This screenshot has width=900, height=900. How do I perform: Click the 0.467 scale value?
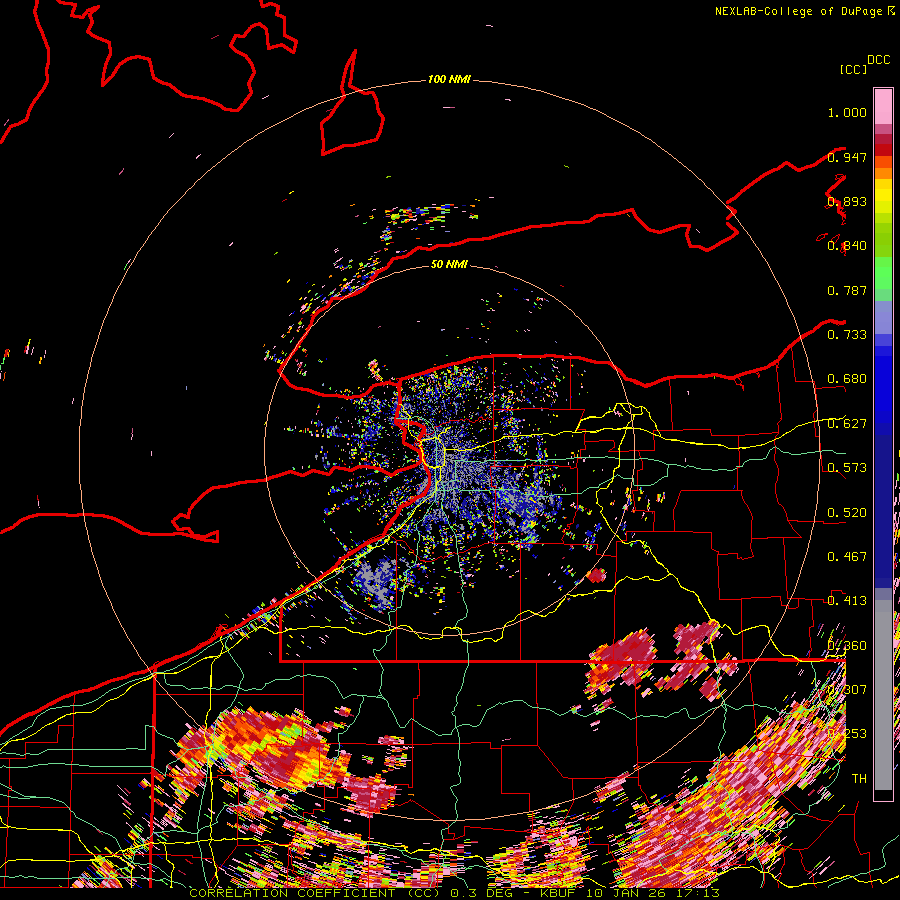(x=847, y=557)
